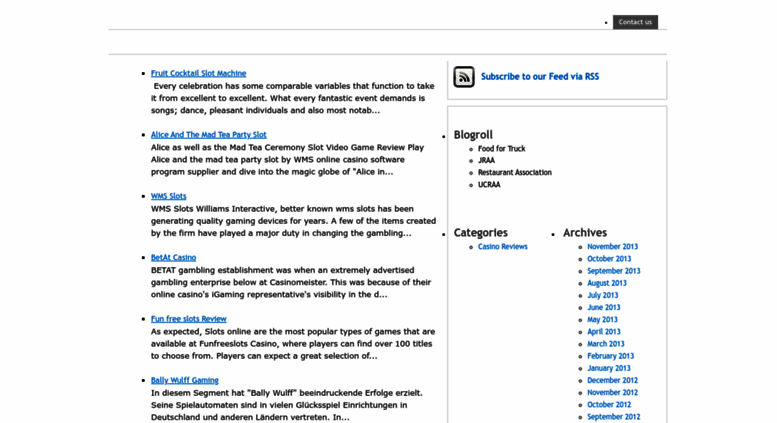Open the WMS Slots article
777x423 pixels.
pos(168,196)
